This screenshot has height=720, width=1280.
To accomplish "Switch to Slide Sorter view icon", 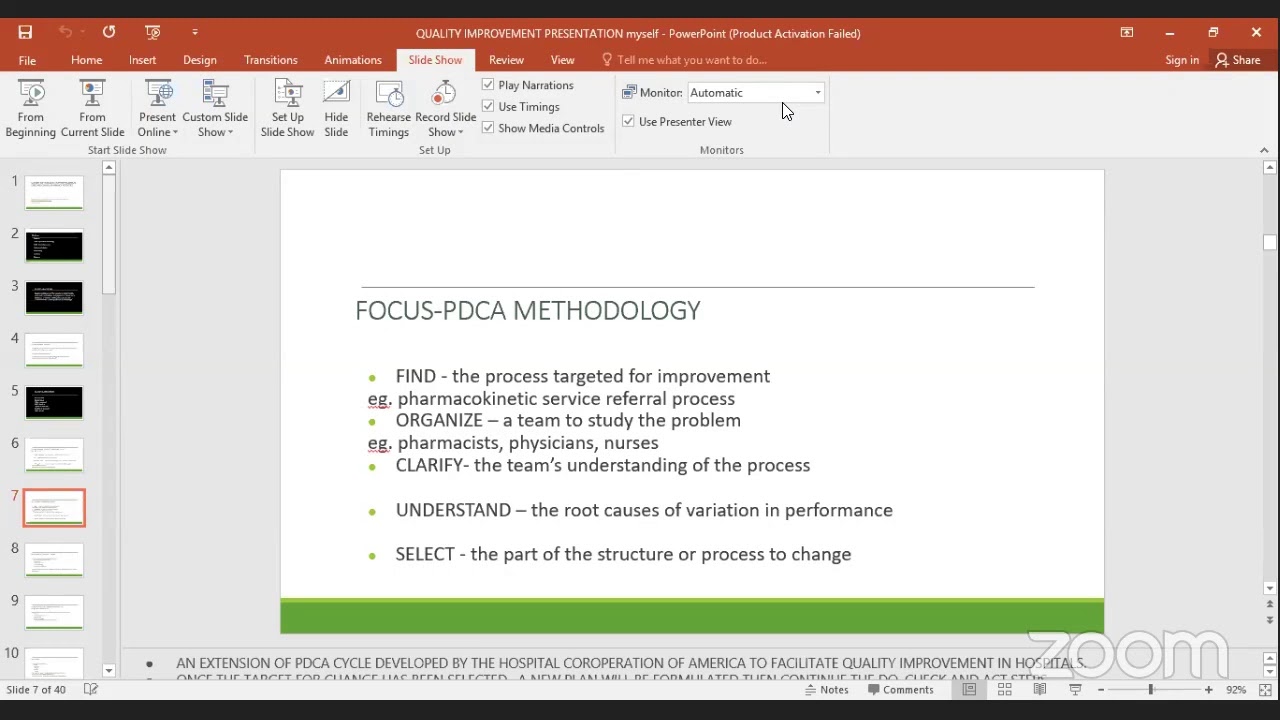I will pyautogui.click(x=1005, y=690).
